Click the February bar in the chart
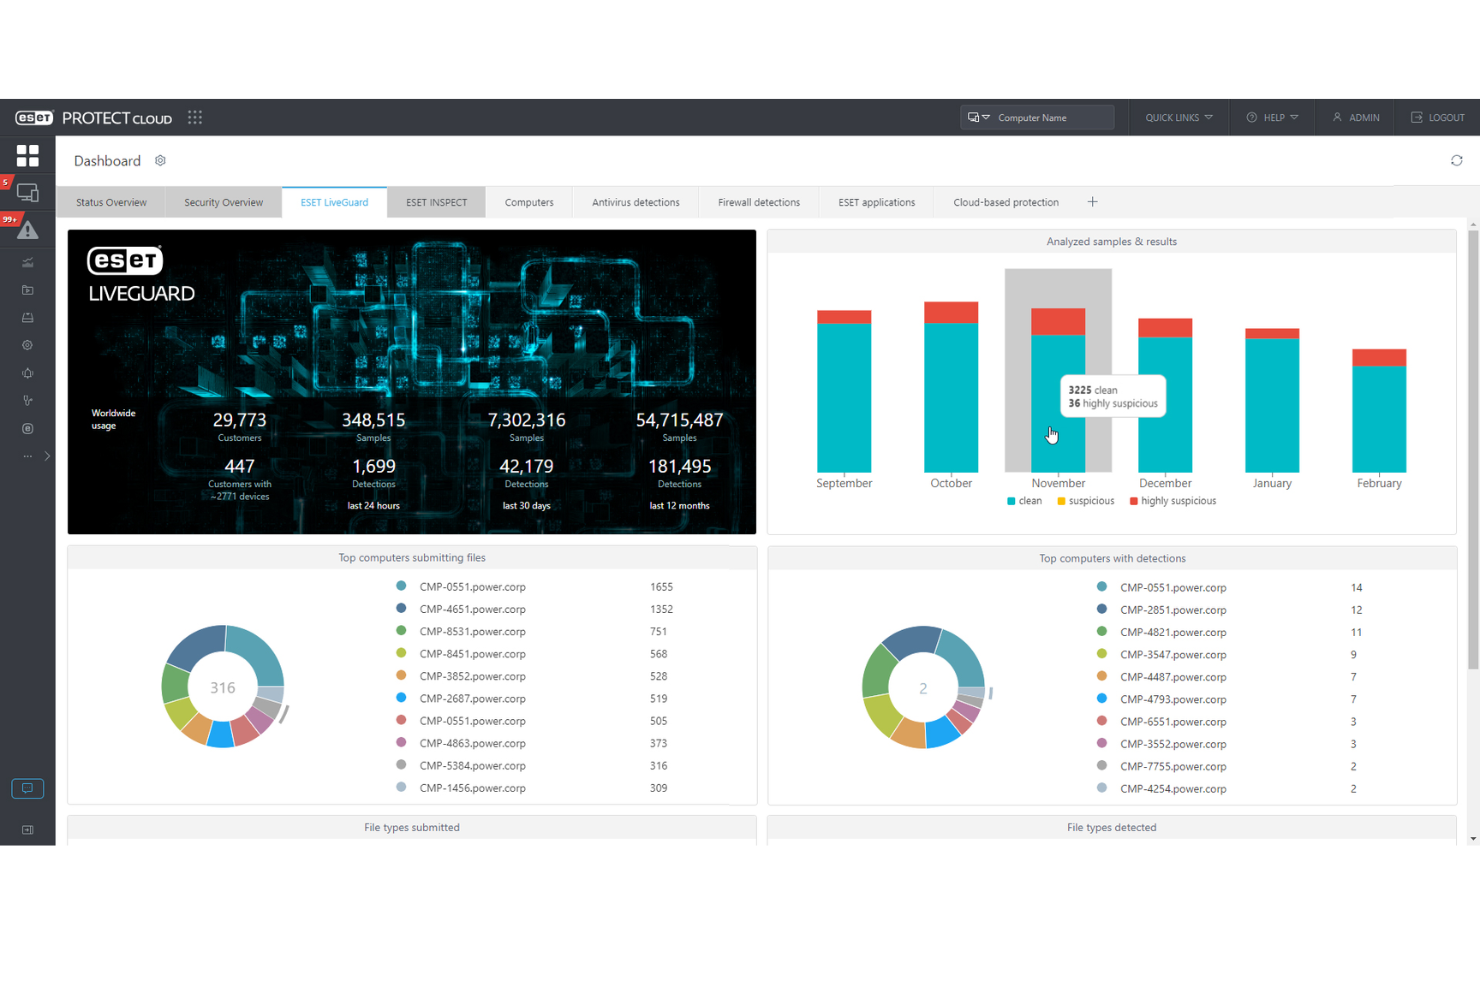The image size is (1480, 987). [x=1379, y=410]
